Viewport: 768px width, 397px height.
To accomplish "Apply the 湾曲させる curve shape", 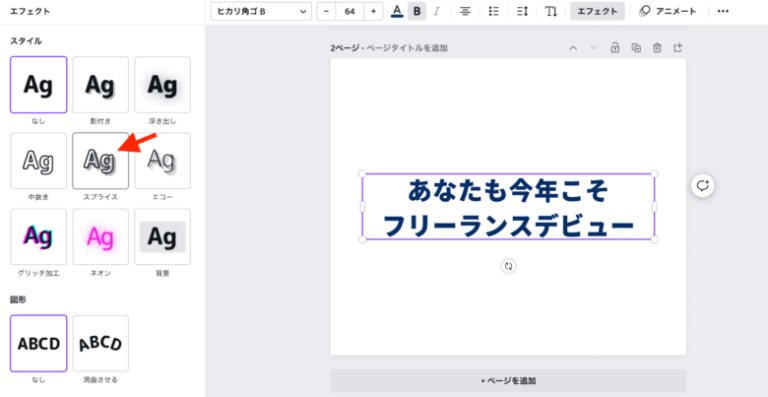I will click(x=100, y=343).
